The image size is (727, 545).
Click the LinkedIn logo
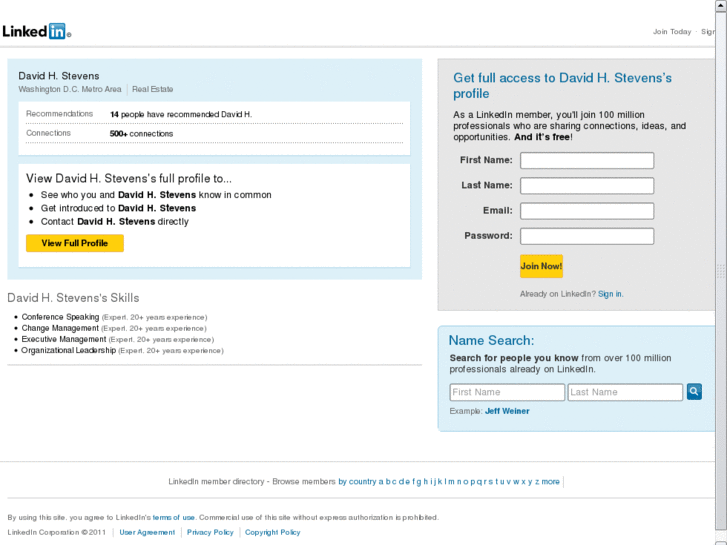pos(36,31)
